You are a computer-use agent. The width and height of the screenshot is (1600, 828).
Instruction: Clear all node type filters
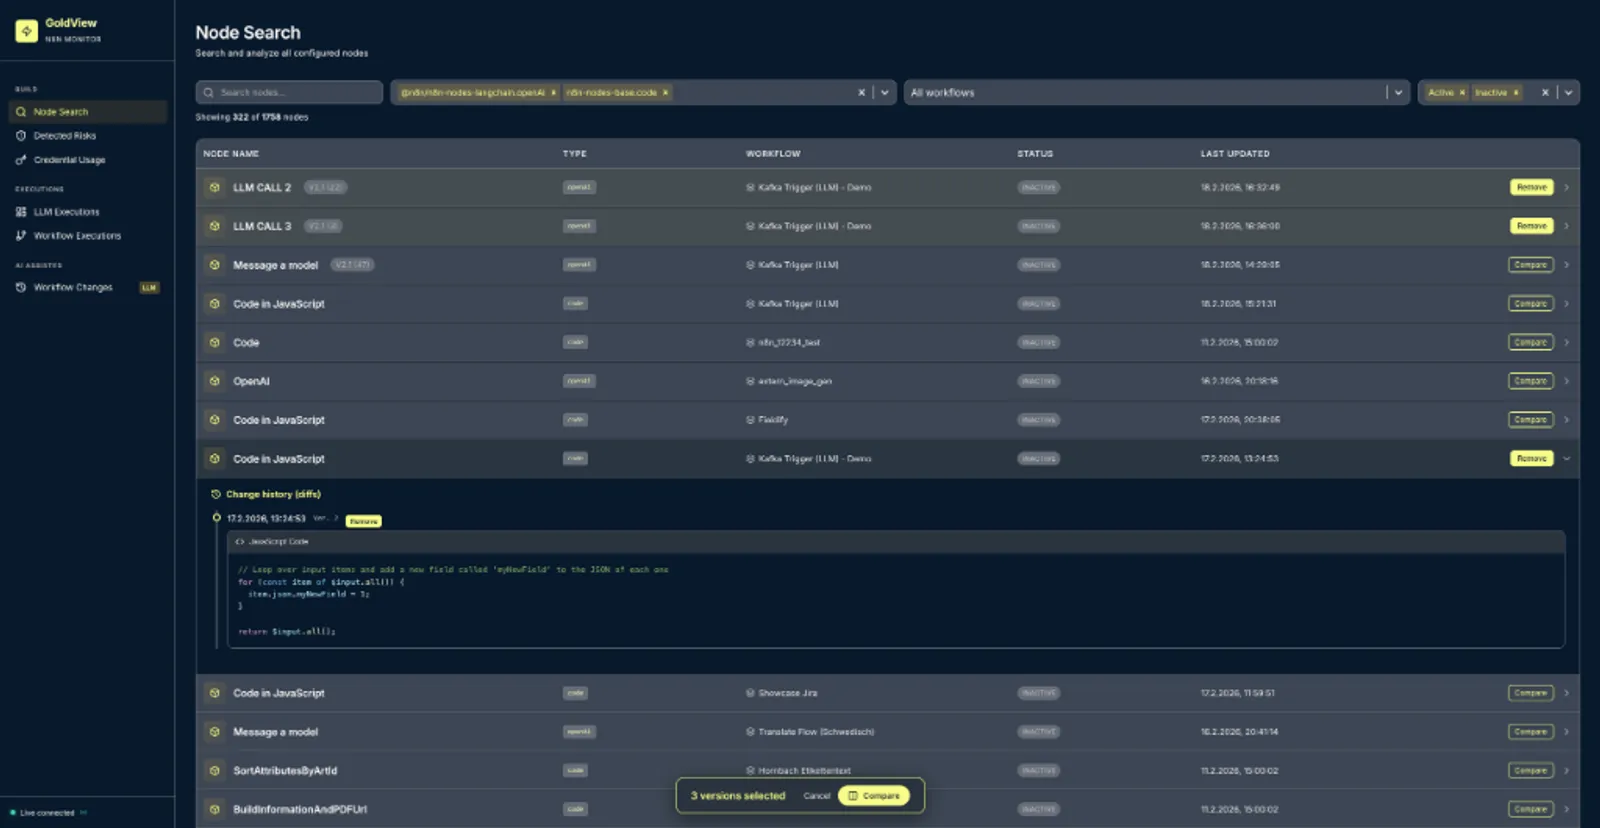click(x=861, y=93)
